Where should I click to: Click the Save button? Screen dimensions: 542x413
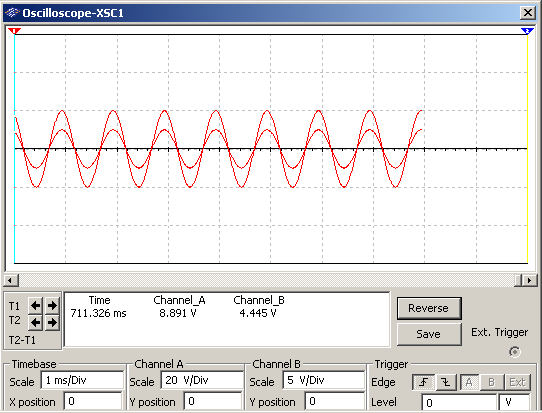click(429, 334)
